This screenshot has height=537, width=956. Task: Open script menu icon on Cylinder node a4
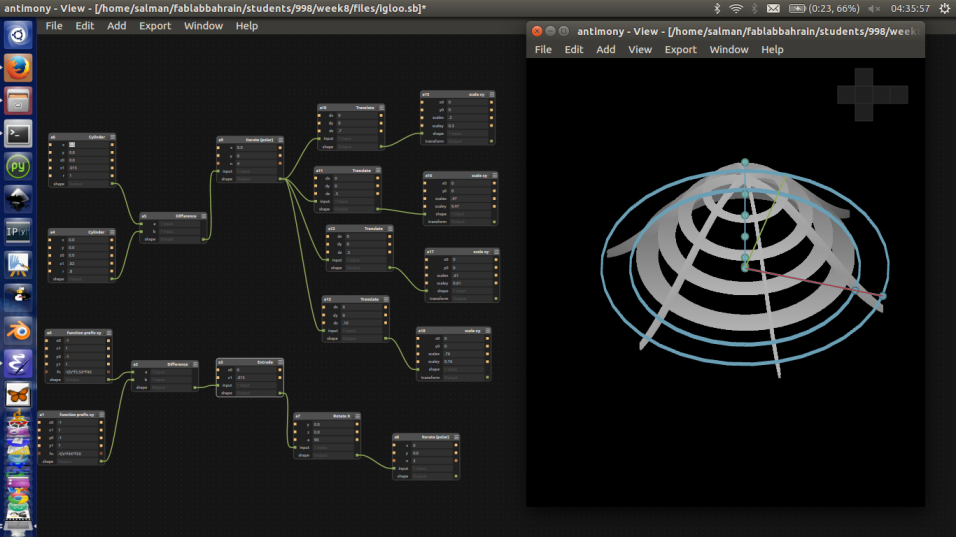click(112, 232)
